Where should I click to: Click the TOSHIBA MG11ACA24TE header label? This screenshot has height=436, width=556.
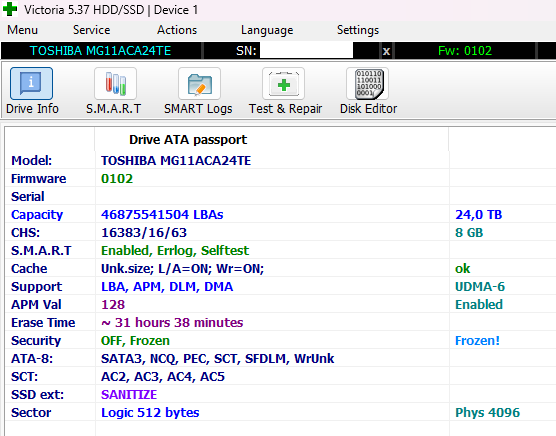coord(100,51)
